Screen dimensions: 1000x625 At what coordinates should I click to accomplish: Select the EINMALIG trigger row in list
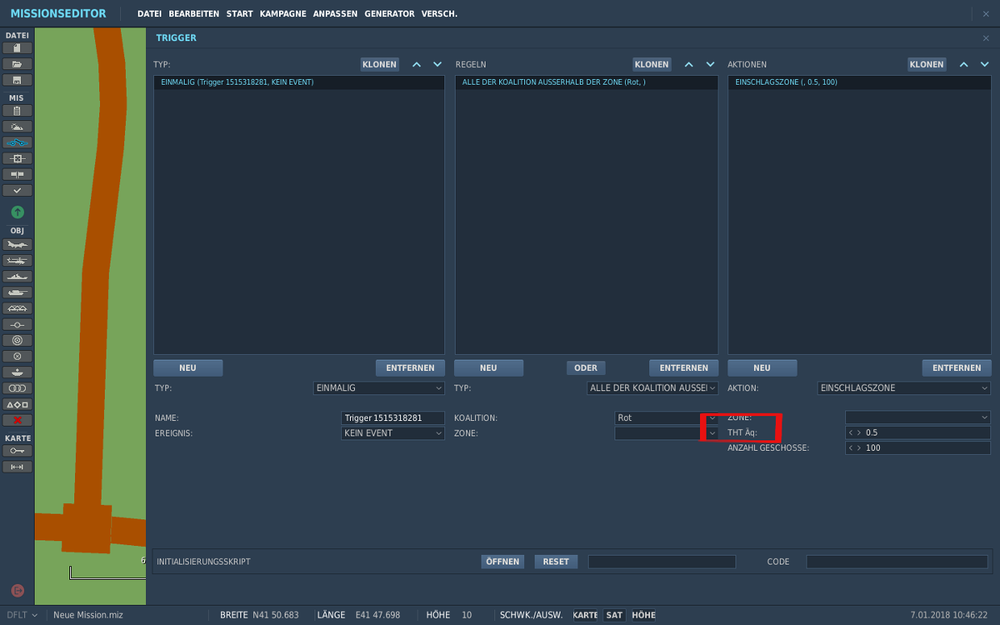pos(299,82)
